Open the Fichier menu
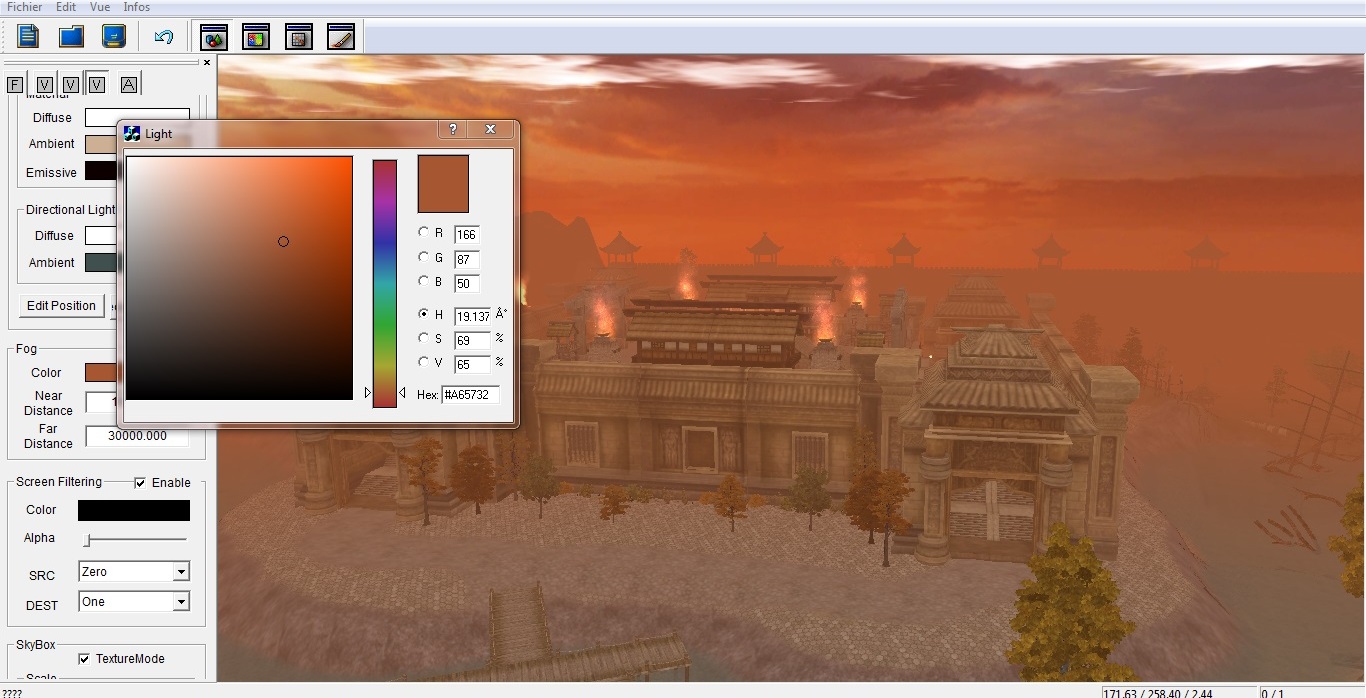 [25, 7]
